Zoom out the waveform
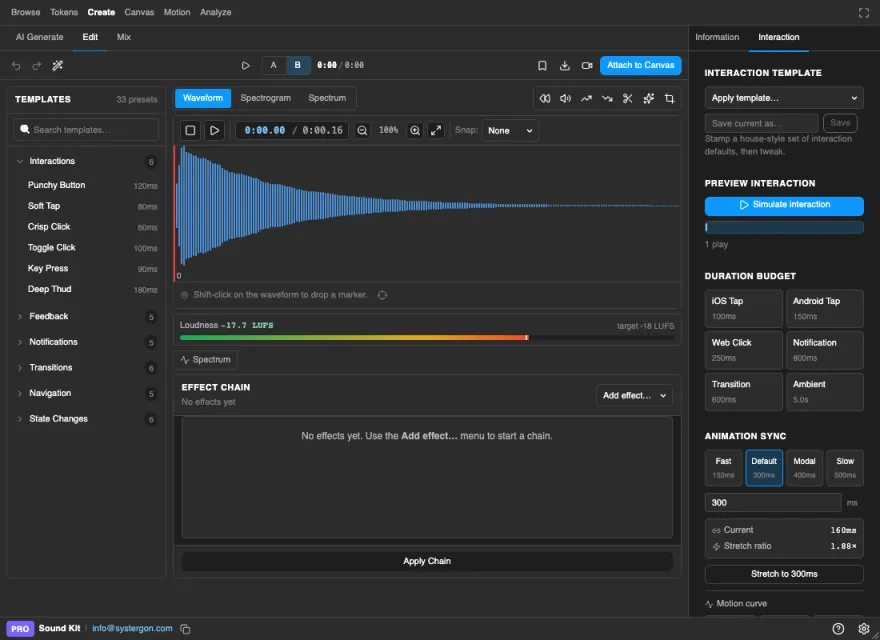Screen dimensions: 880x640 [x=363, y=130]
